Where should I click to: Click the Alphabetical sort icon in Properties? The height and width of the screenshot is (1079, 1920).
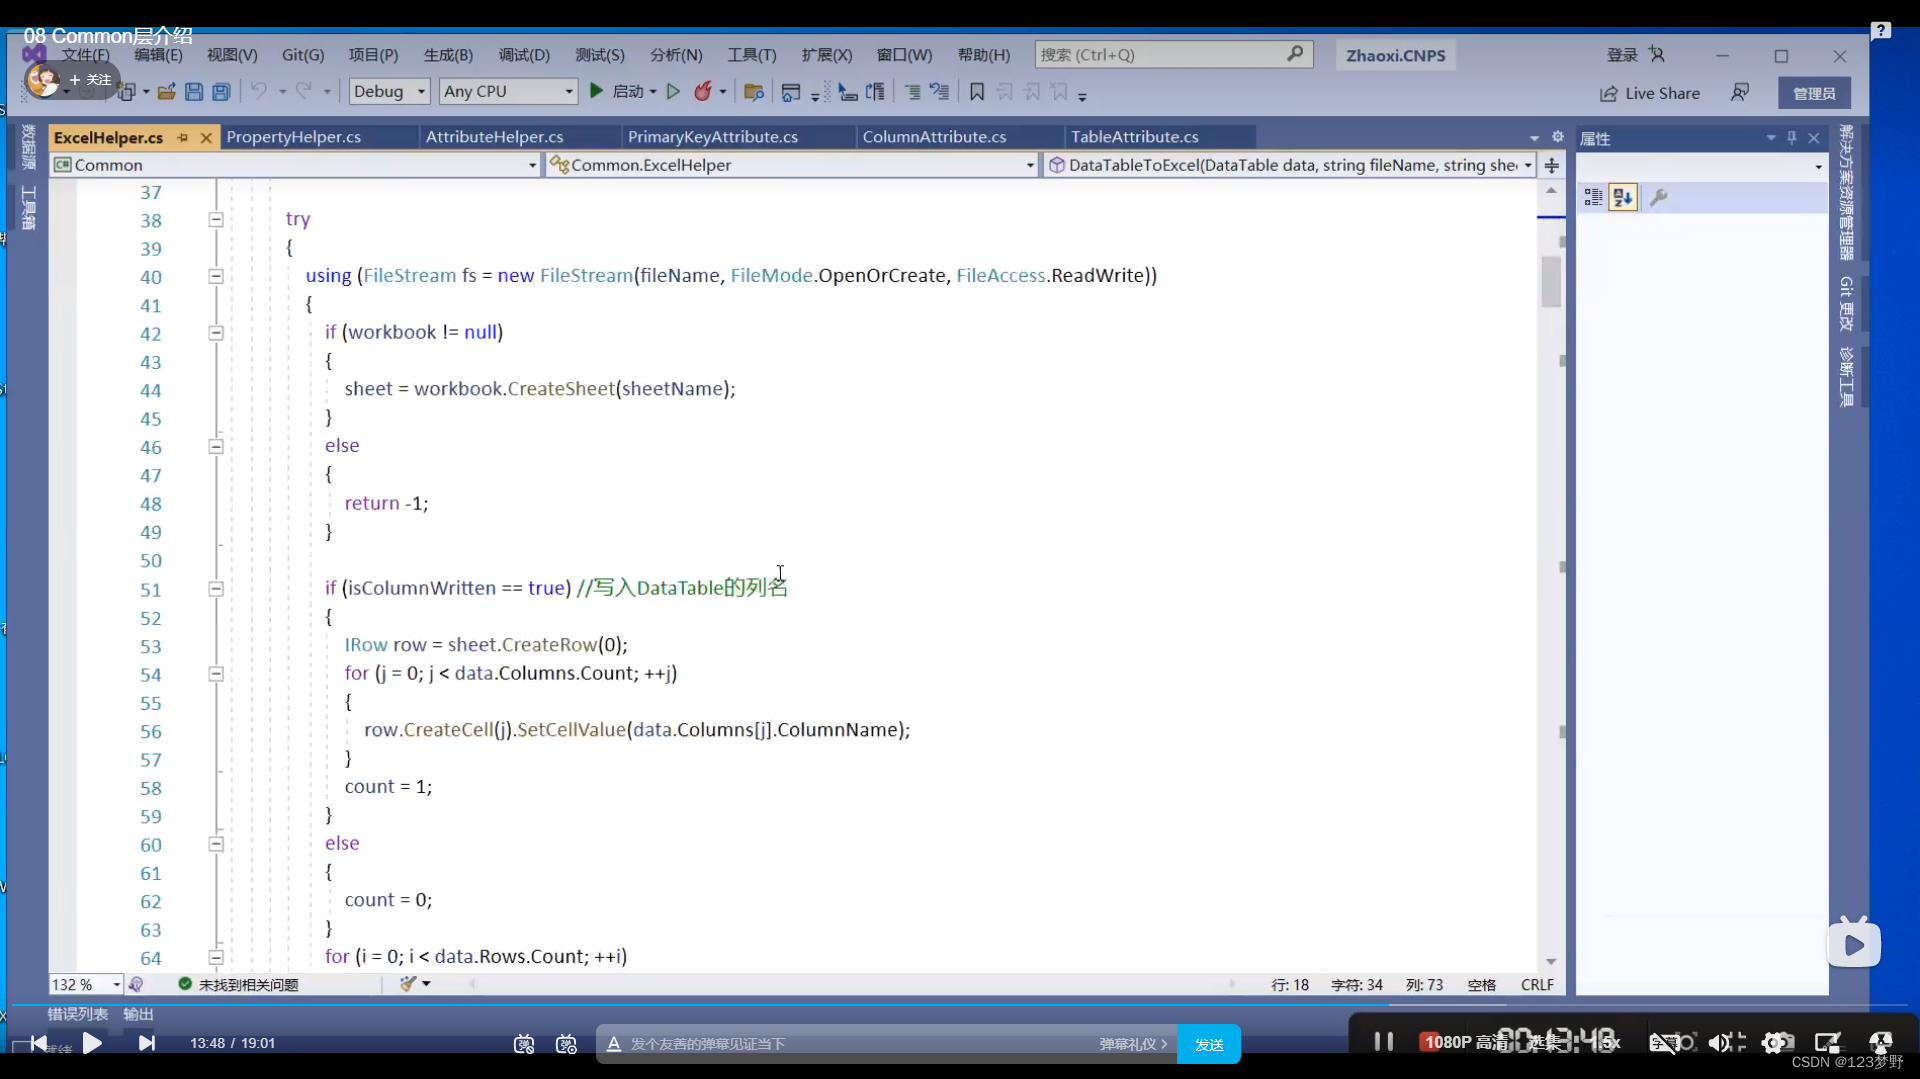(x=1623, y=198)
